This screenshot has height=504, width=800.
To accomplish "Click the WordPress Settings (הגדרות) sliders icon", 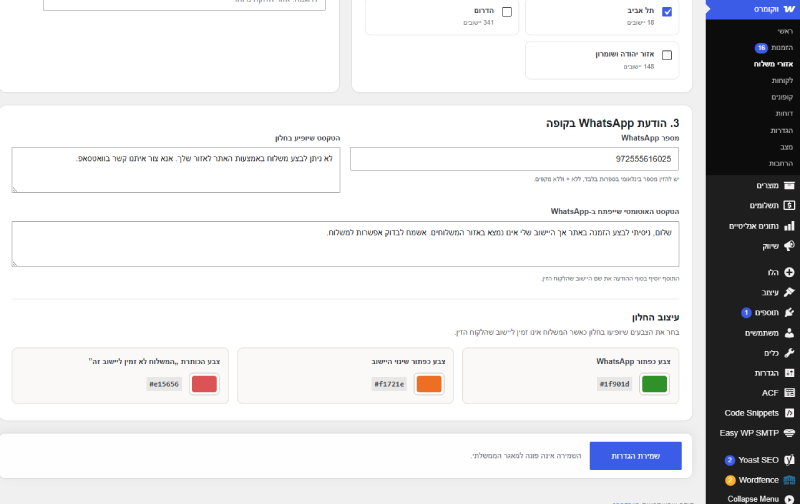I will coord(789,373).
